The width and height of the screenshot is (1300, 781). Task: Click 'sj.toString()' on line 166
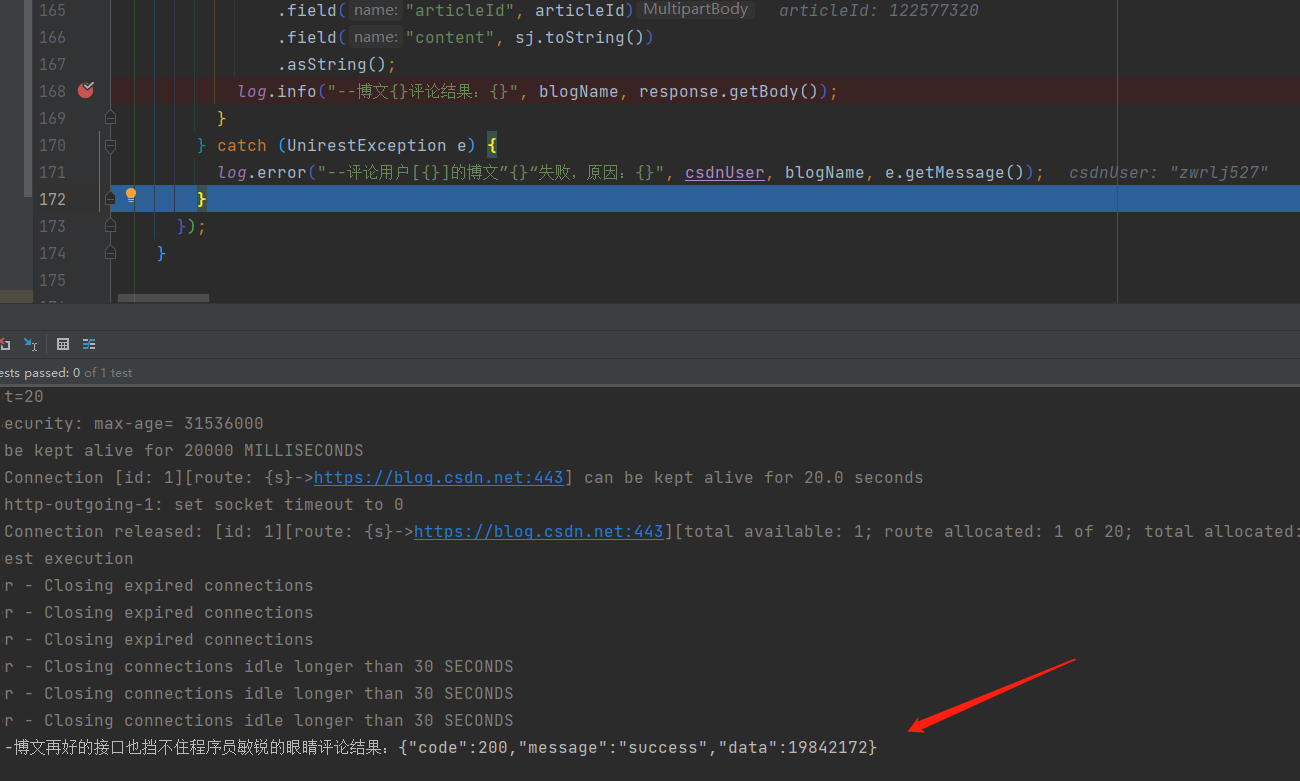coord(578,37)
